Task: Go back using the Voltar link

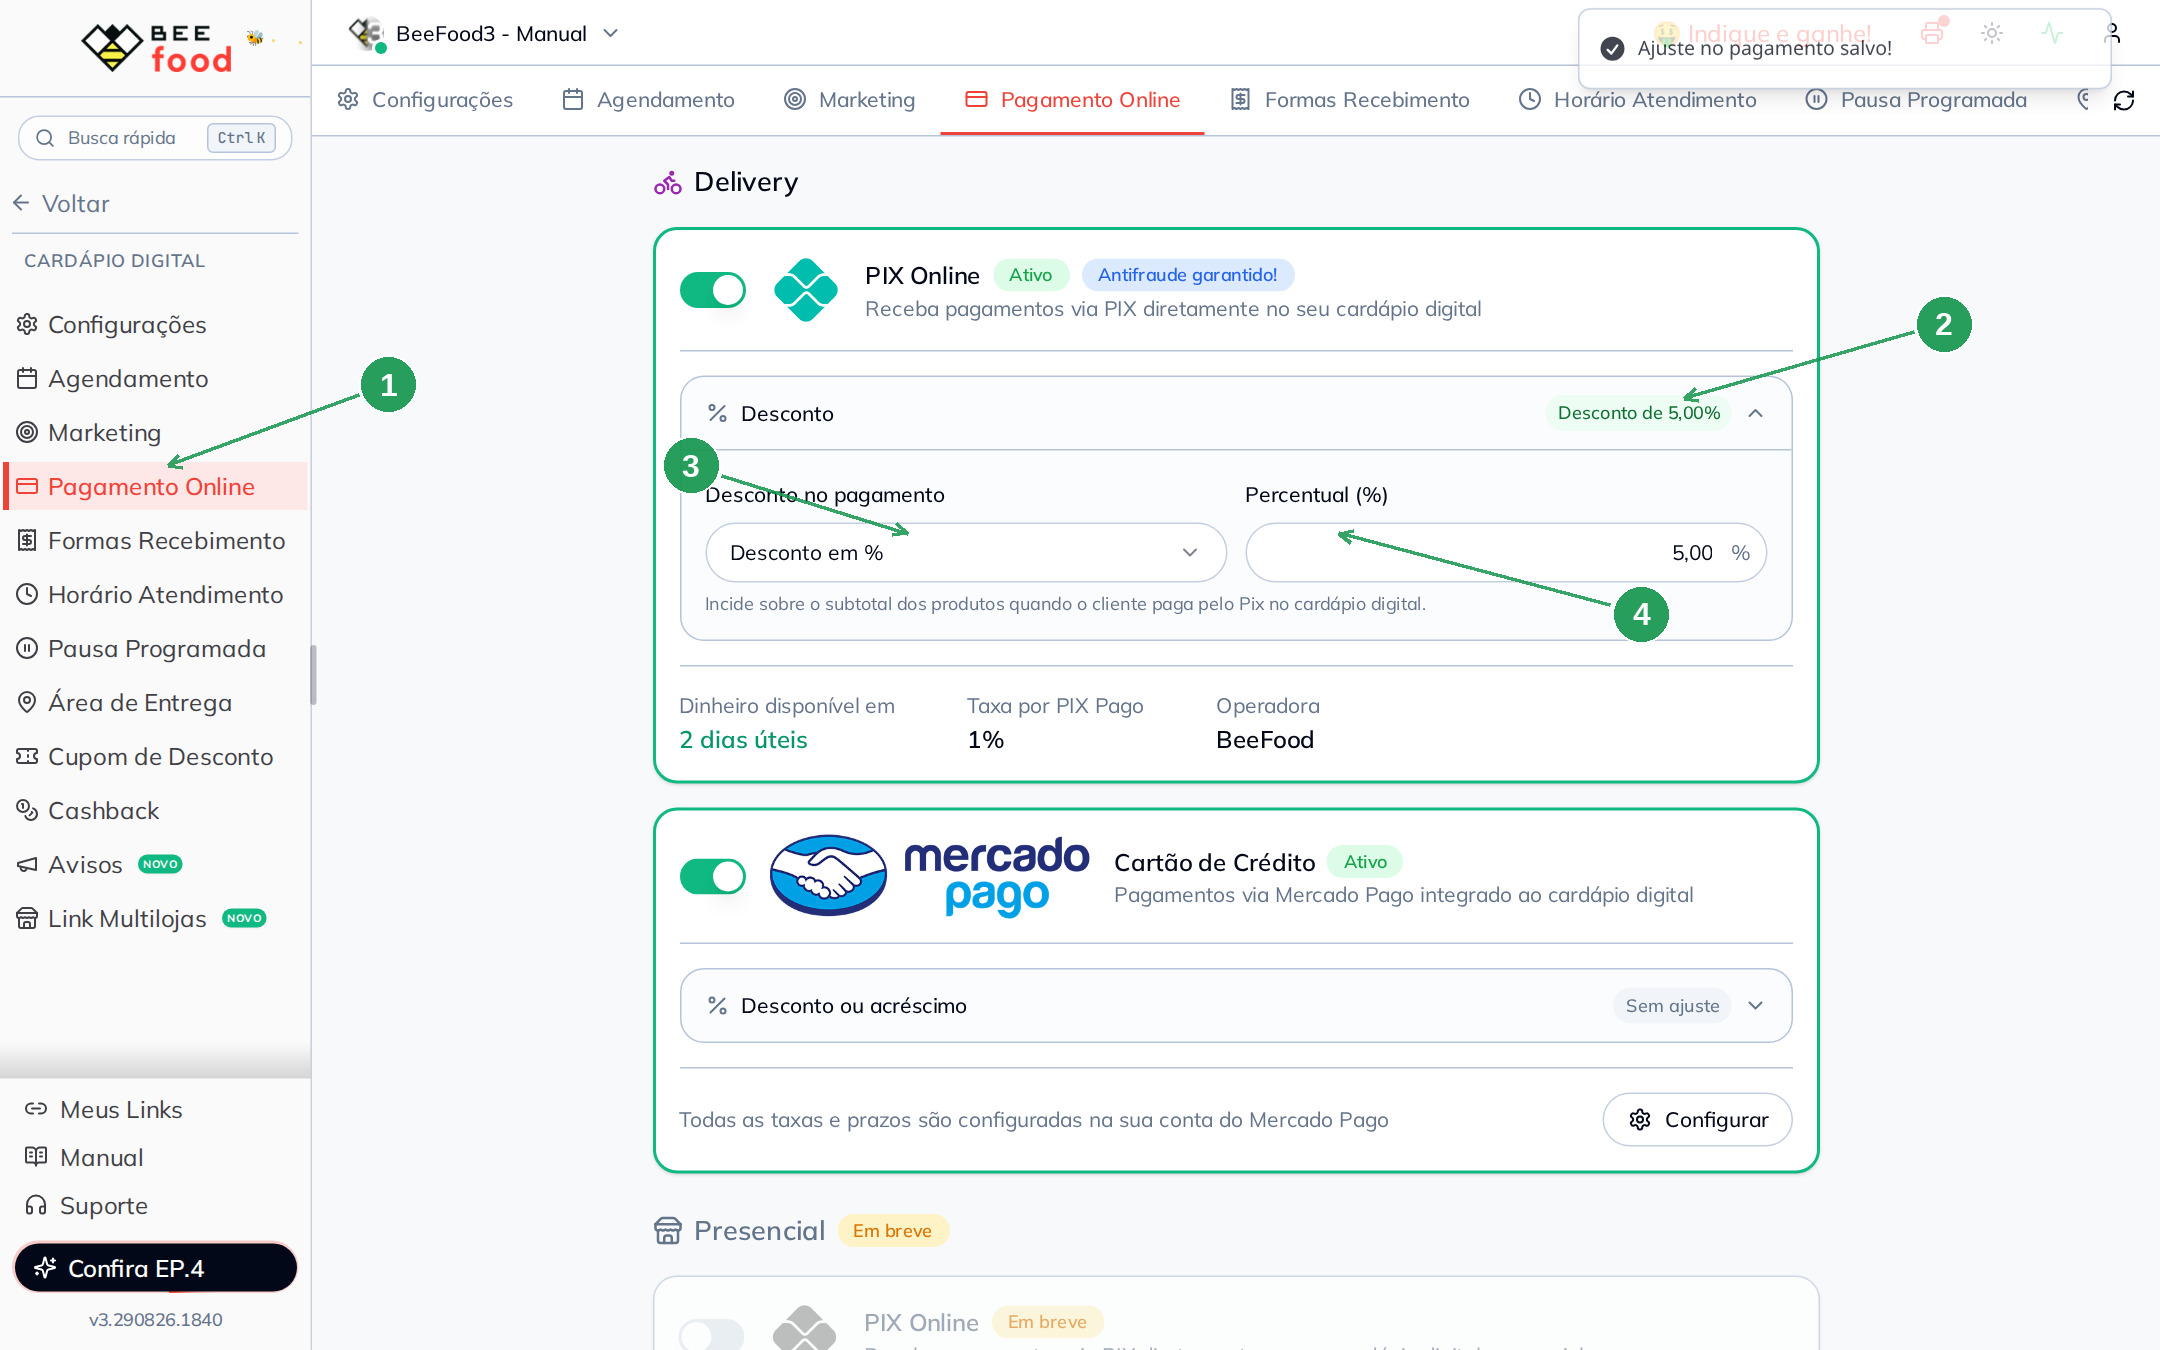Action: [62, 204]
